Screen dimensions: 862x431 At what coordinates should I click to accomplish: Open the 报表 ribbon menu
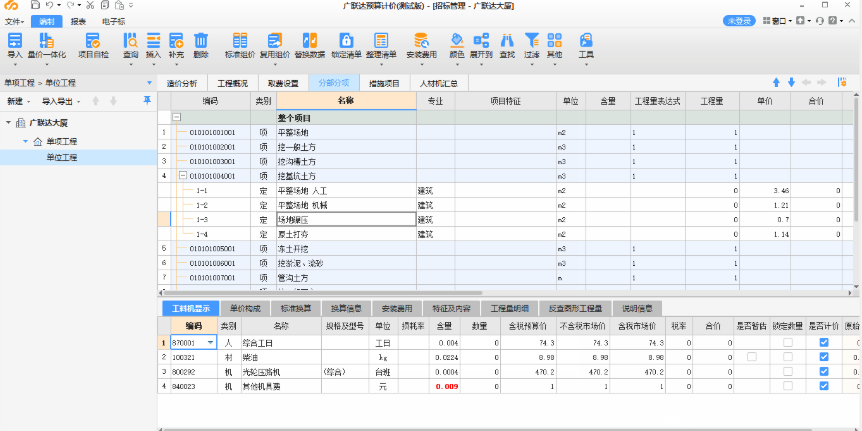coord(77,20)
